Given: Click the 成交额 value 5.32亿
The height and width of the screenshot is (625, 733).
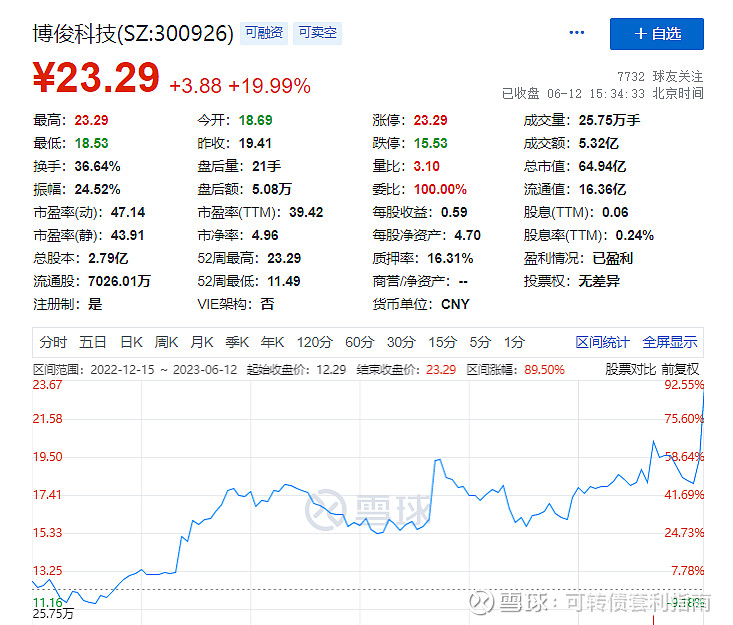Looking at the screenshot, I should [x=598, y=143].
